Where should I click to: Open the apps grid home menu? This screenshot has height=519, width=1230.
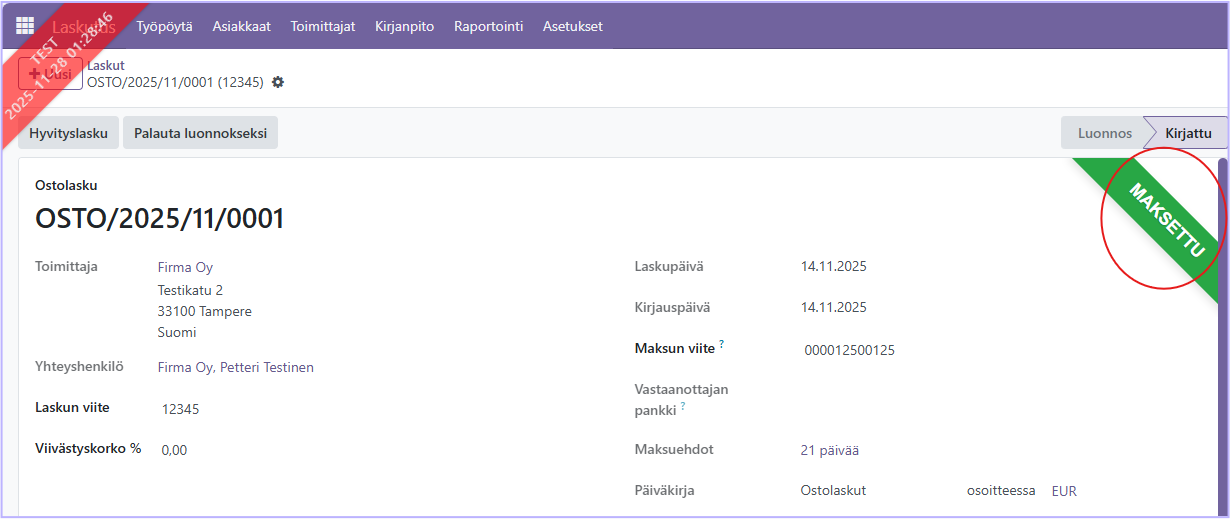25,26
